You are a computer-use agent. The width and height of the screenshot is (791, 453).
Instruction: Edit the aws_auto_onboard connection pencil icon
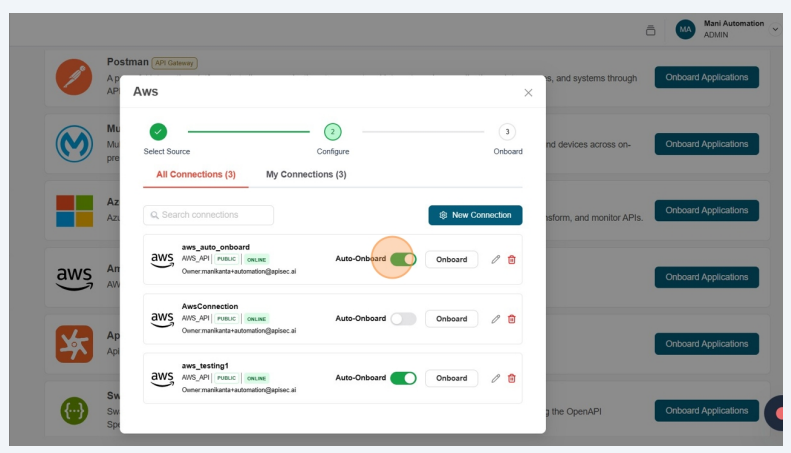[495, 259]
